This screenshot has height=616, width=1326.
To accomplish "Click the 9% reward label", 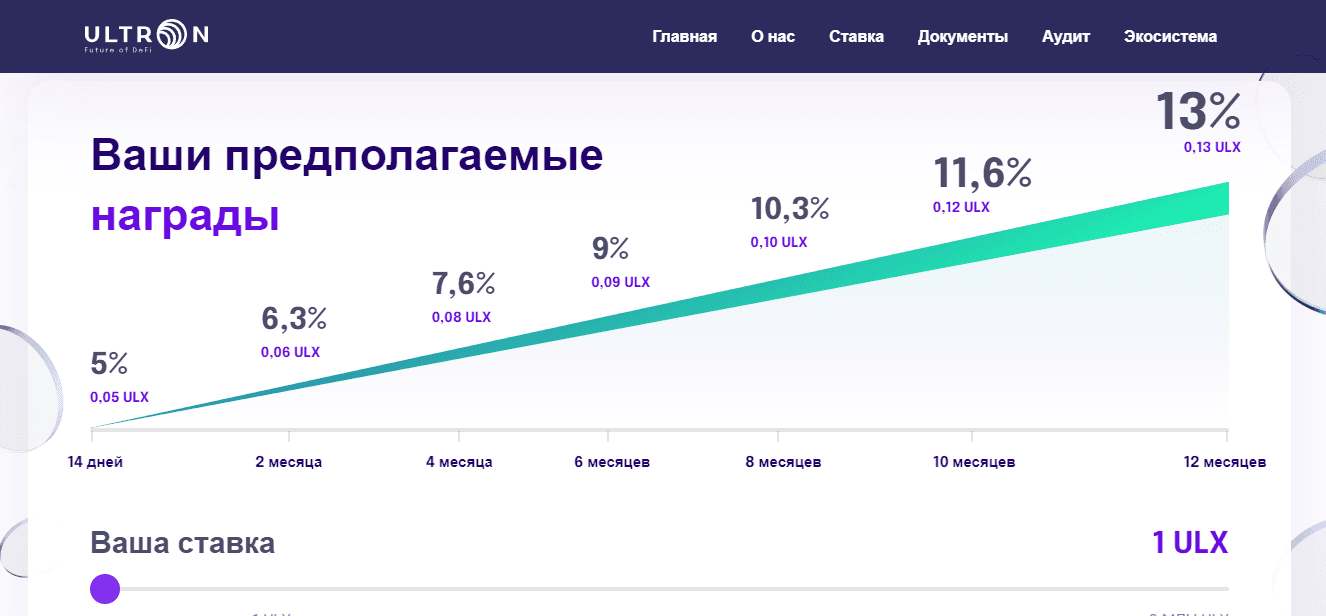I will pyautogui.click(x=608, y=246).
